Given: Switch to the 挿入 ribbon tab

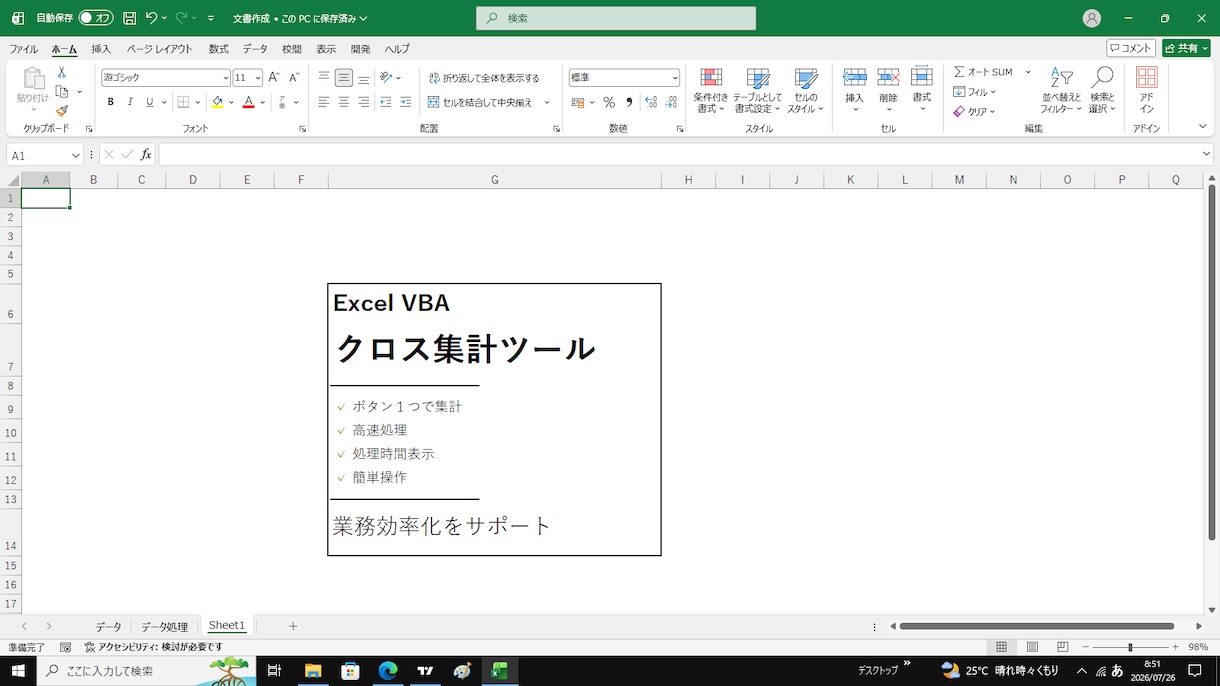Looking at the screenshot, I should (x=101, y=49).
